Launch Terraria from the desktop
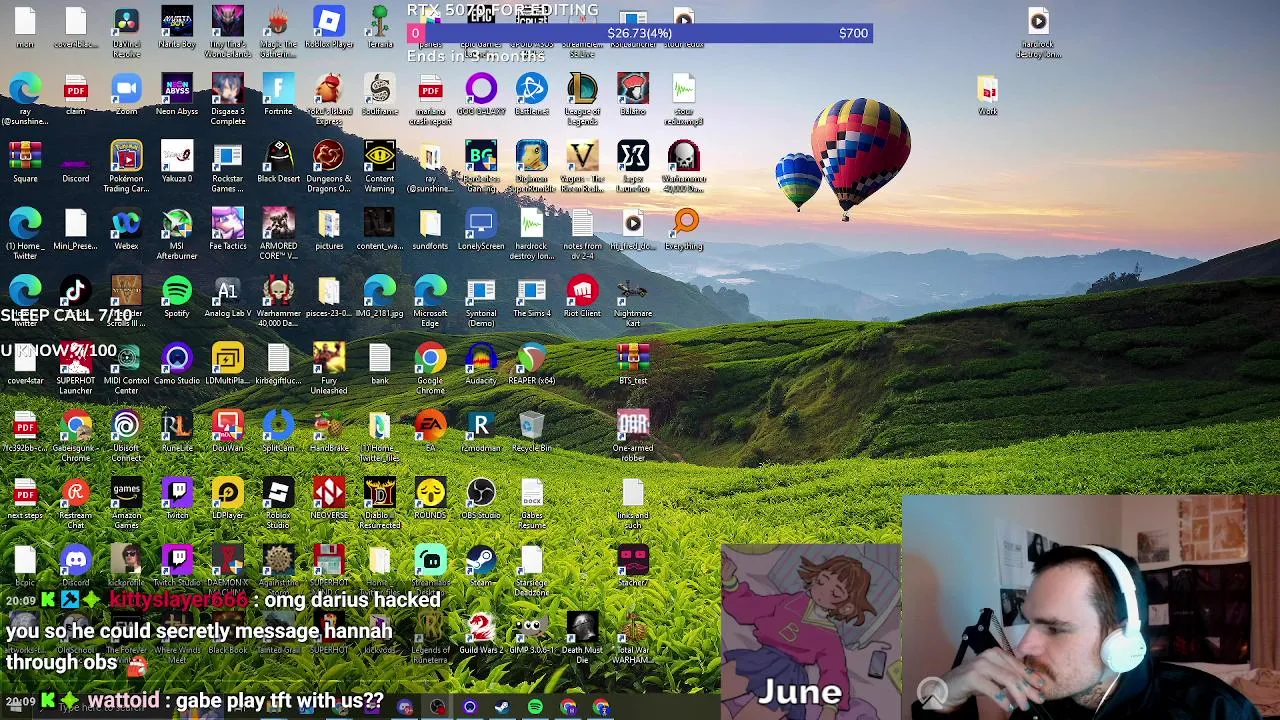 click(380, 28)
